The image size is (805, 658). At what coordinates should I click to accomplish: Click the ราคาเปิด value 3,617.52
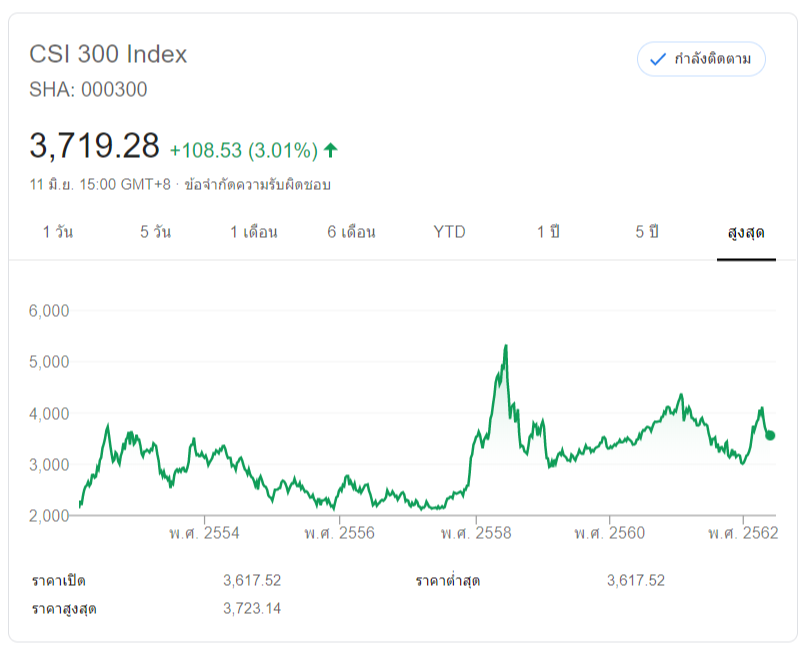(x=252, y=580)
